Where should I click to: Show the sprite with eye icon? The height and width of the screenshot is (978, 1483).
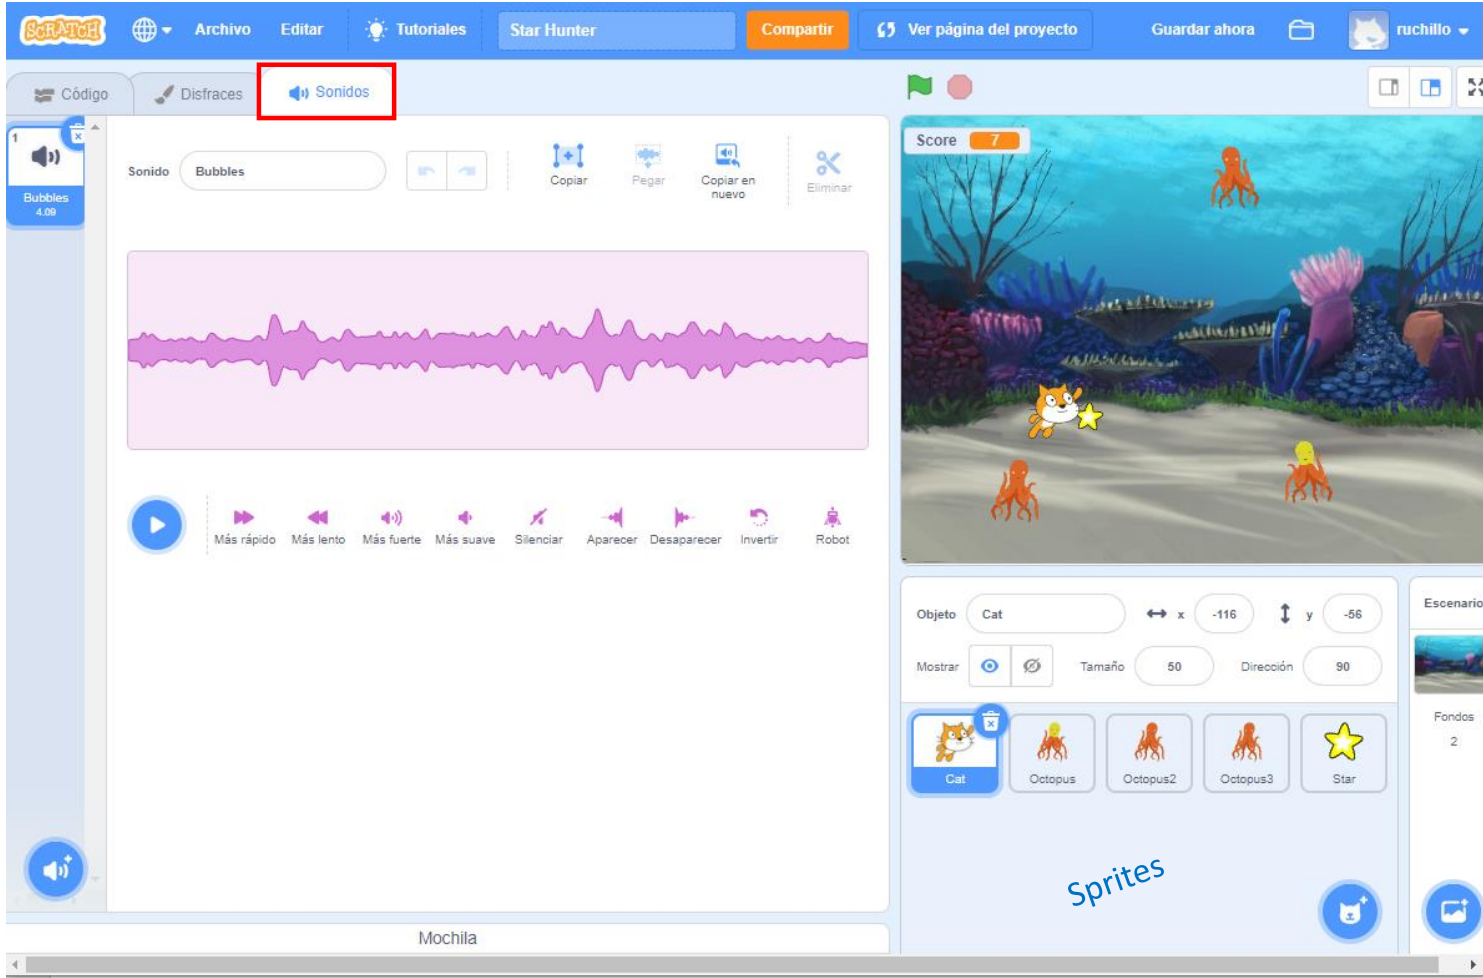tap(989, 666)
